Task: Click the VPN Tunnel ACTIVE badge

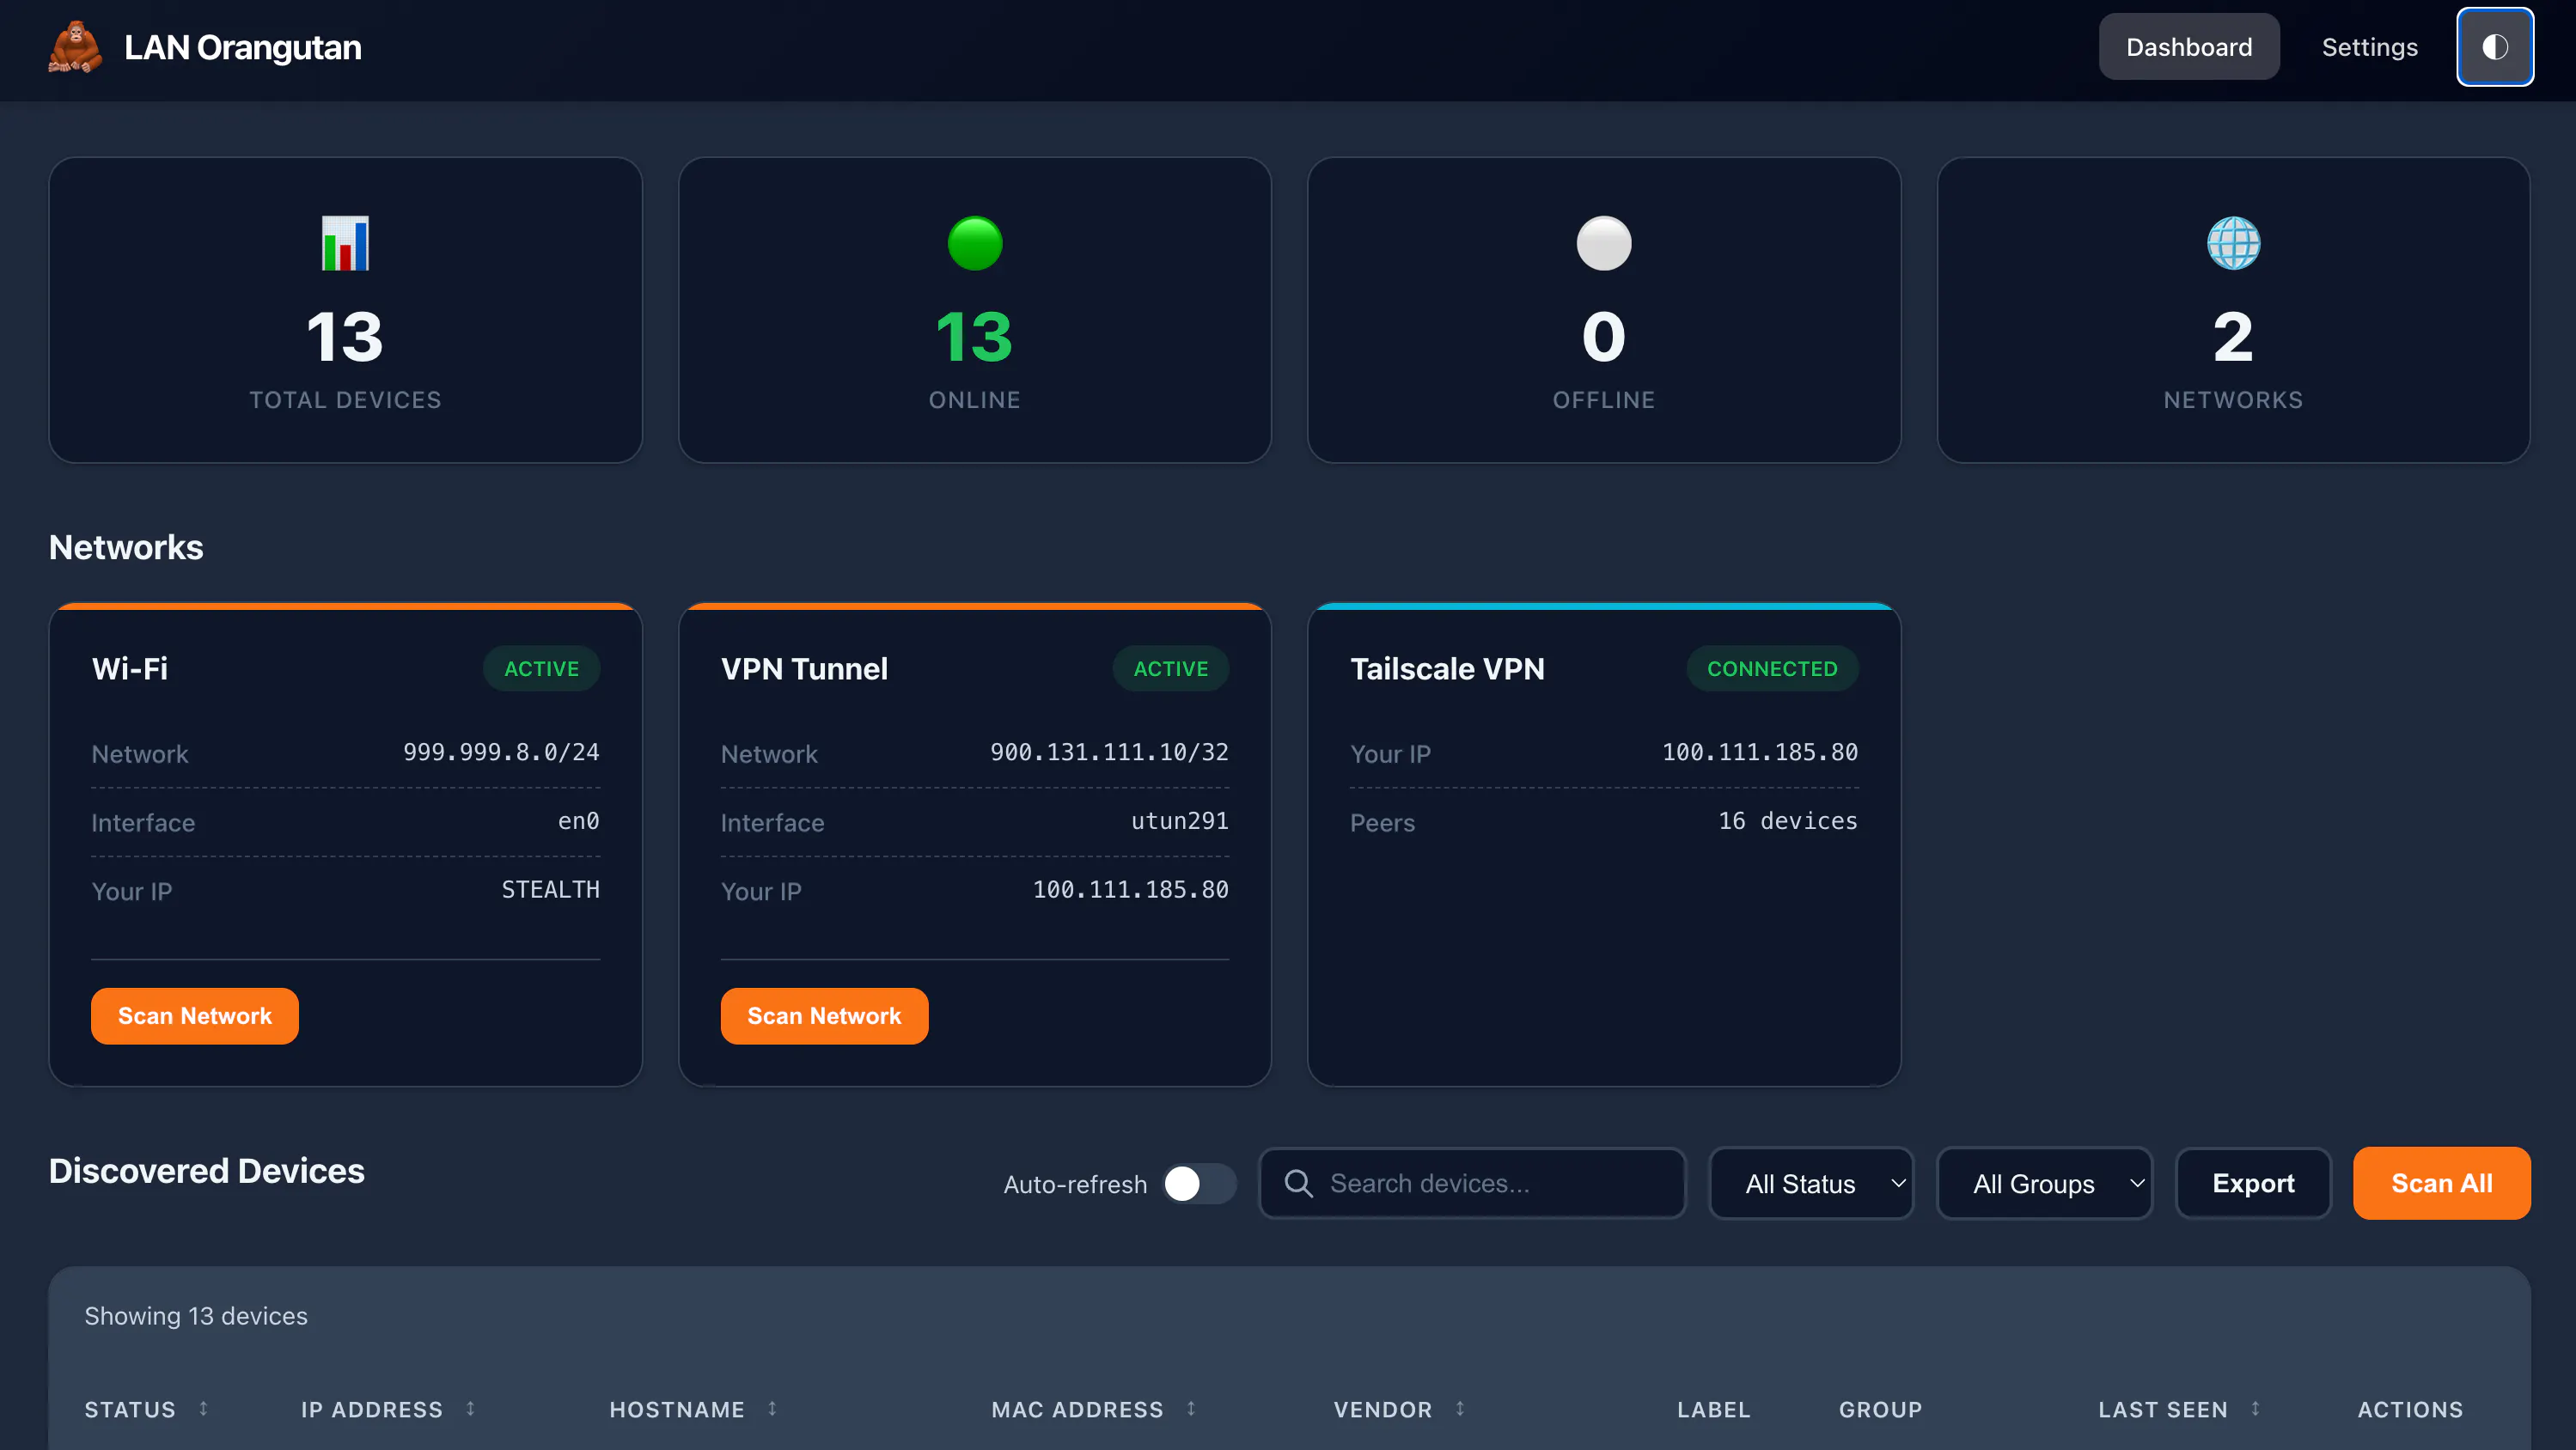Action: point(1170,668)
